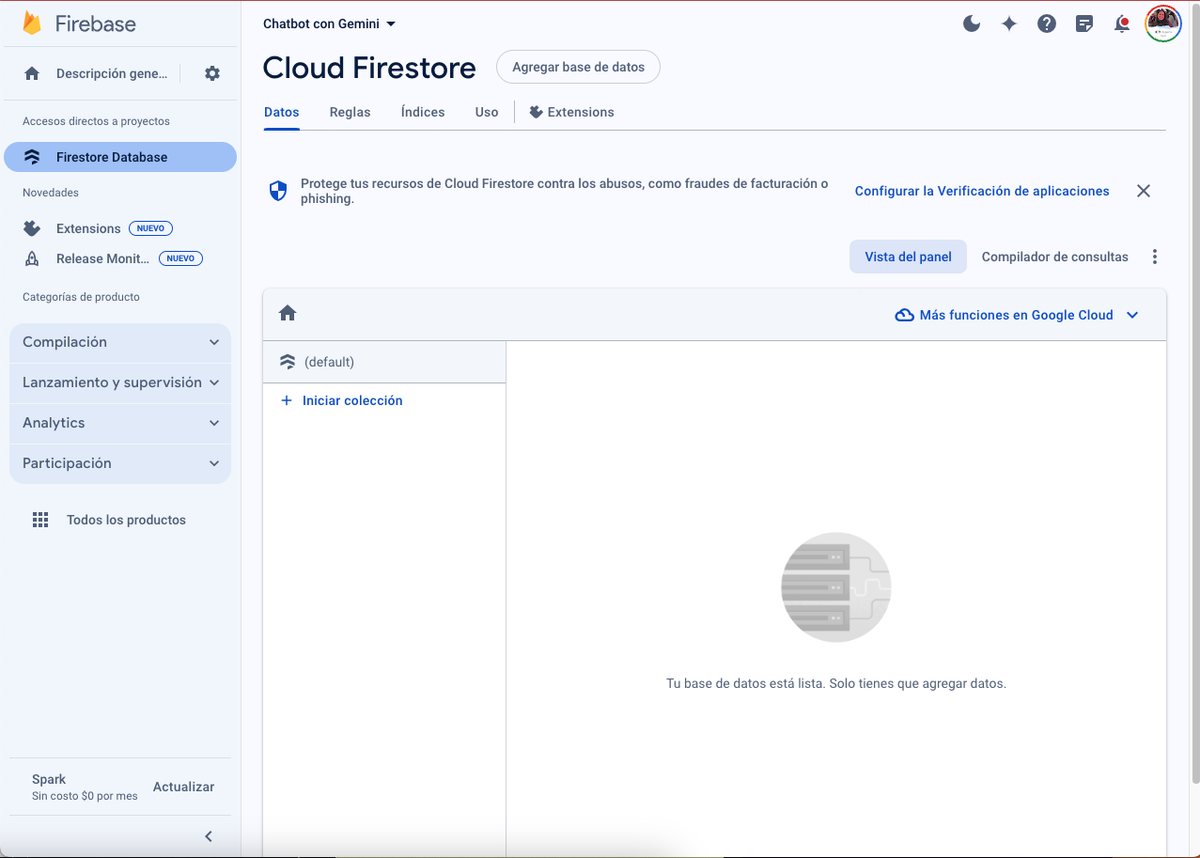Click the plus icon for Iniciar colección
Image resolution: width=1200 pixels, height=858 pixels.
tap(286, 400)
